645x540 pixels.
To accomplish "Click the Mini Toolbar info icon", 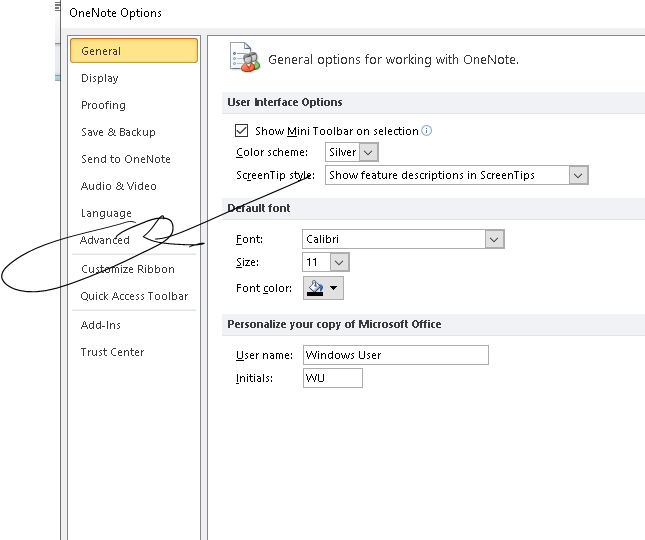I will [x=427, y=131].
